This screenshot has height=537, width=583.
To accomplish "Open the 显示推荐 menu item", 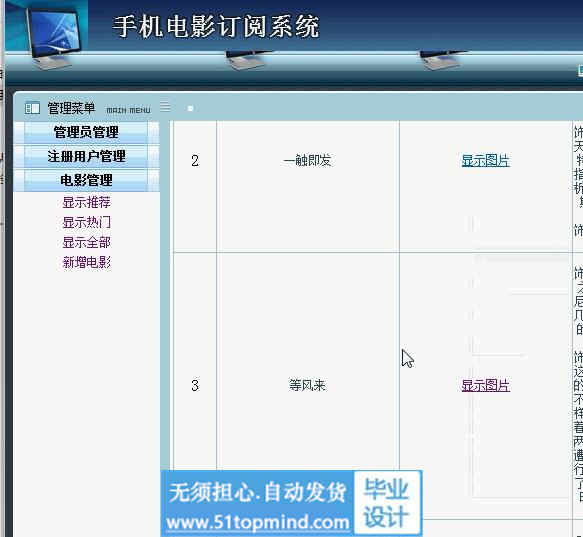I will pyautogui.click(x=86, y=203).
